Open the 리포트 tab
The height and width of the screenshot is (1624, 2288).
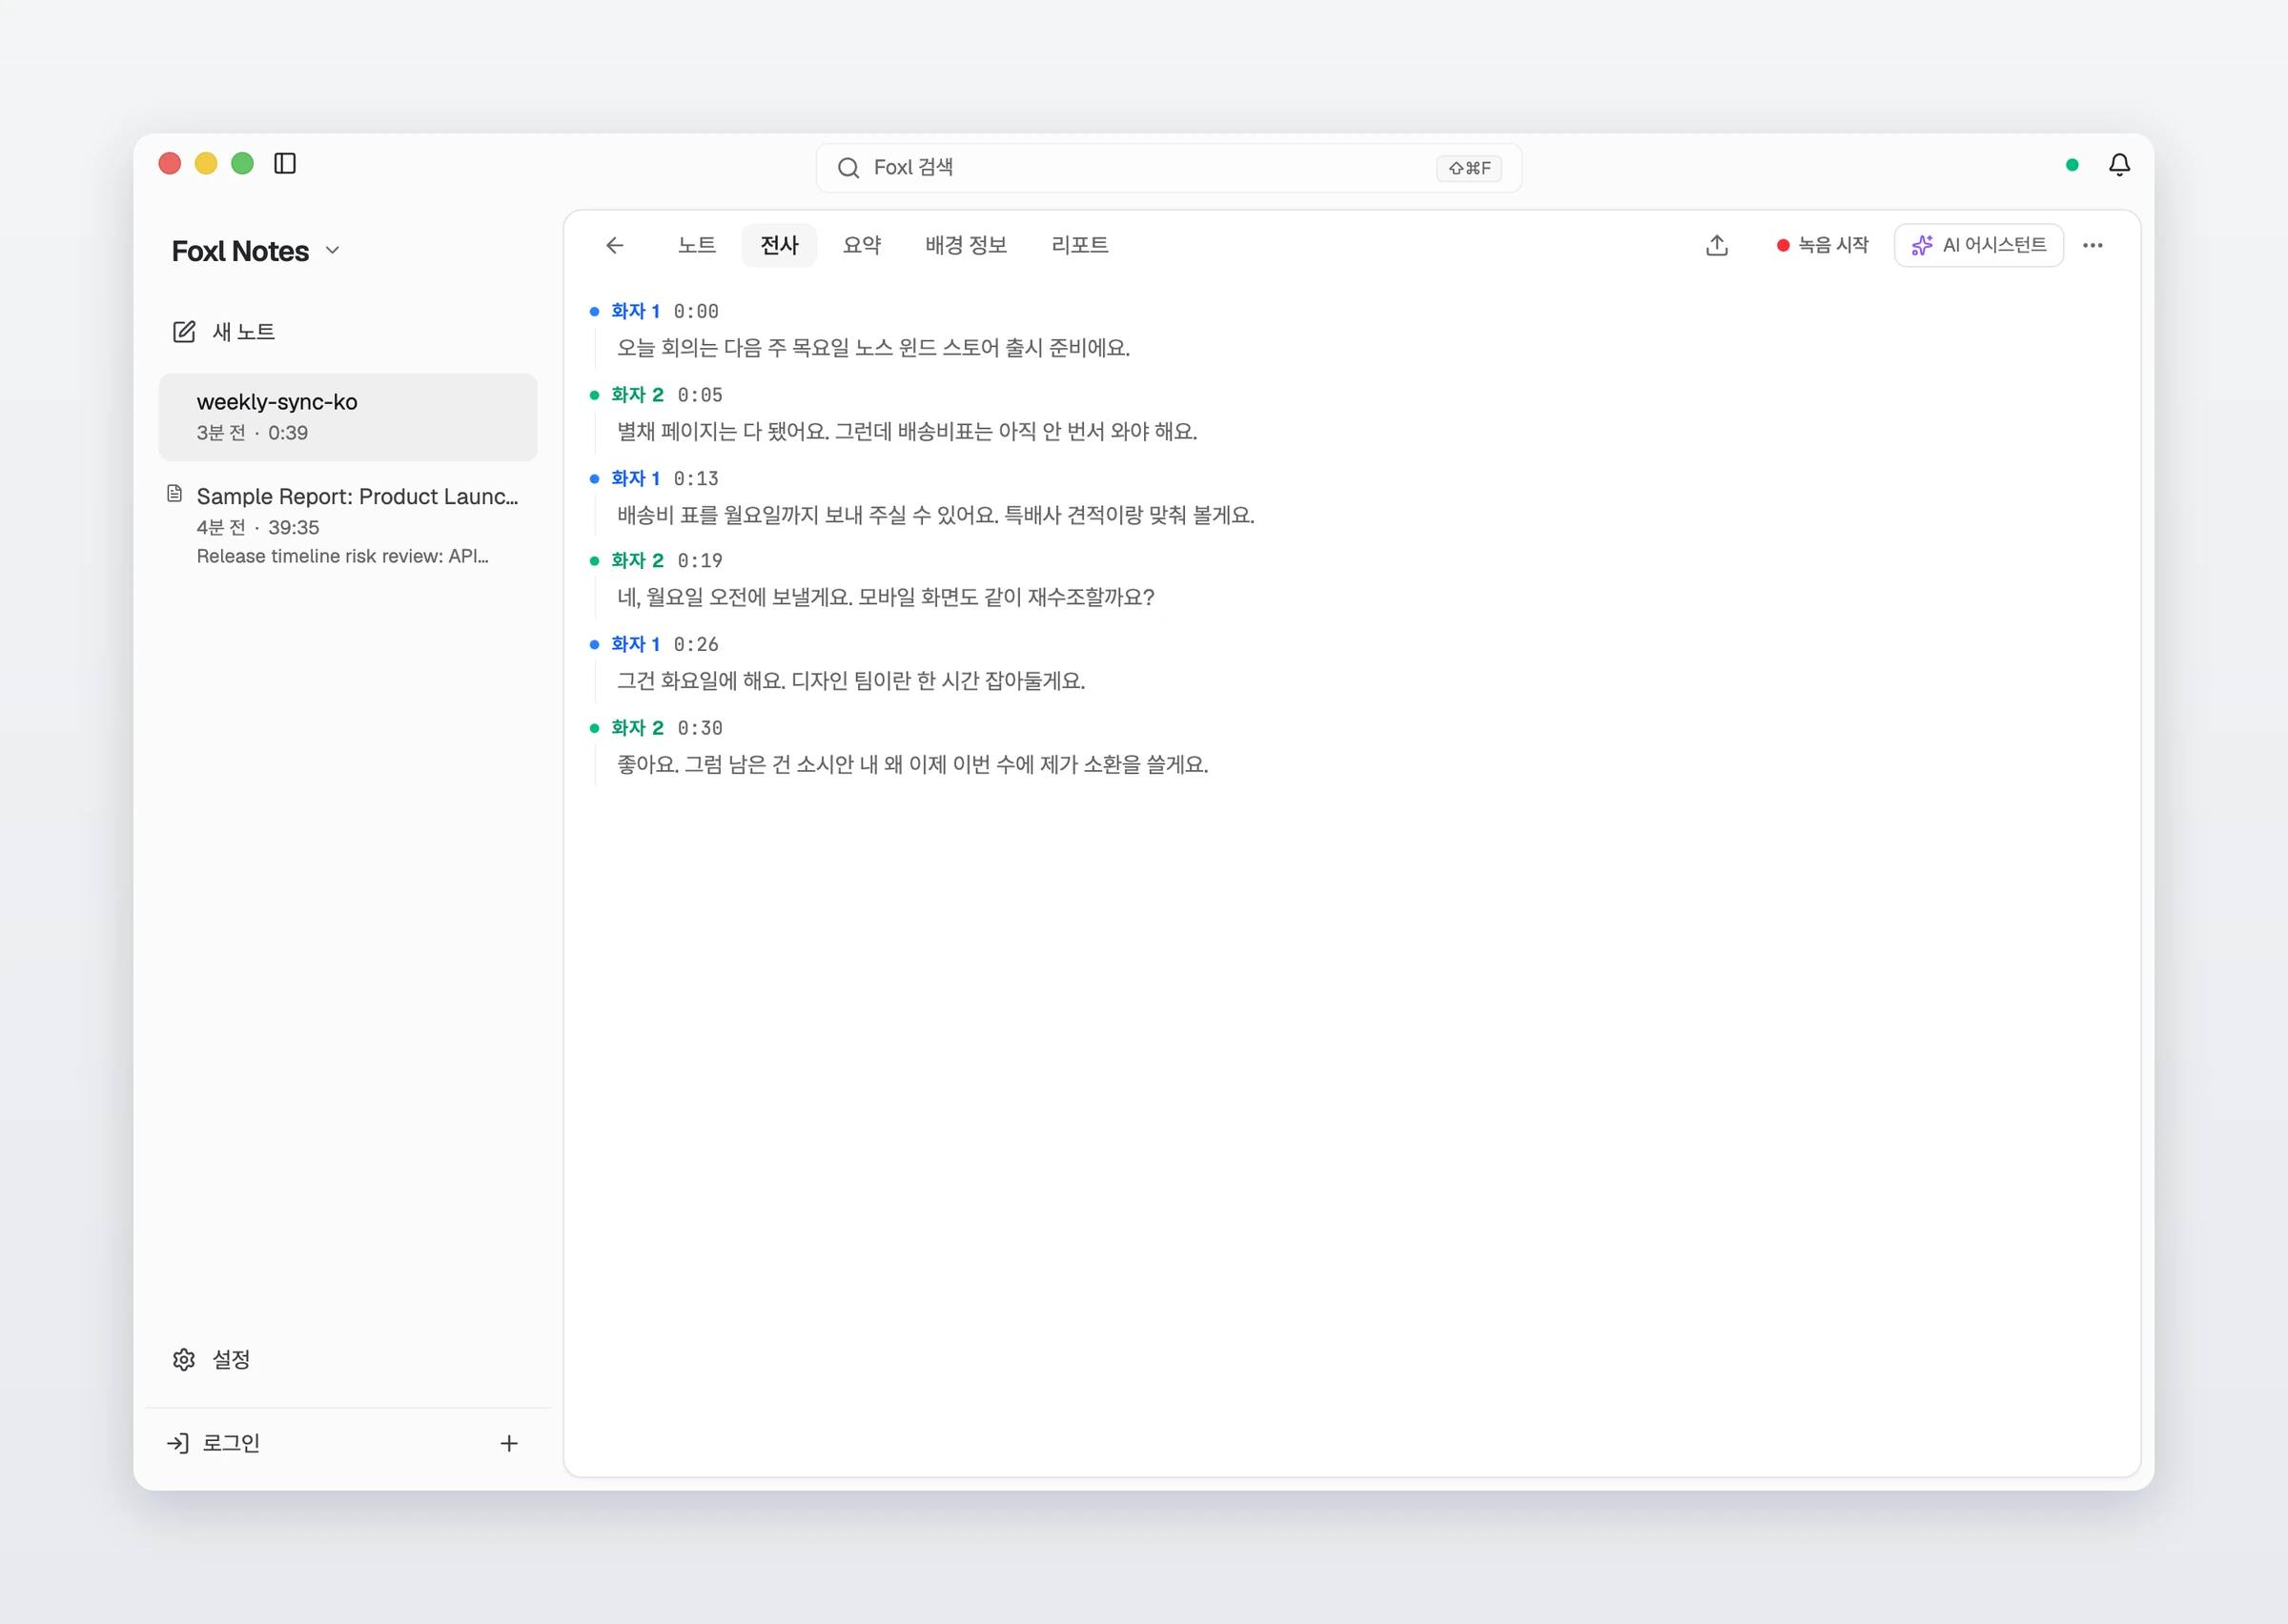(1080, 245)
